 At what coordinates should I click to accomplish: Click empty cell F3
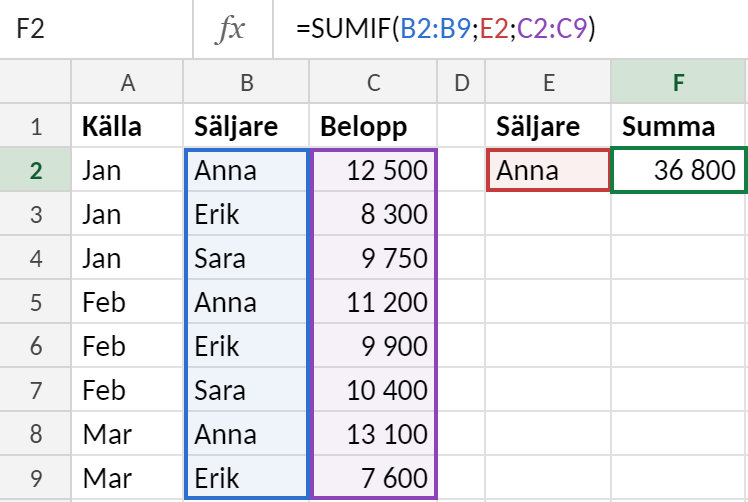[x=678, y=214]
